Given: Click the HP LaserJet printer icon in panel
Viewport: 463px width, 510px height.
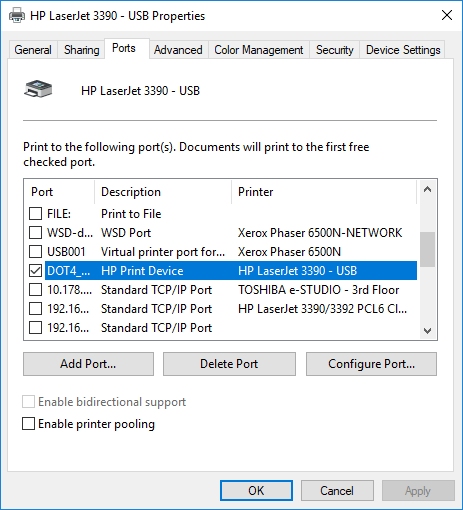Looking at the screenshot, I should 38,89.
